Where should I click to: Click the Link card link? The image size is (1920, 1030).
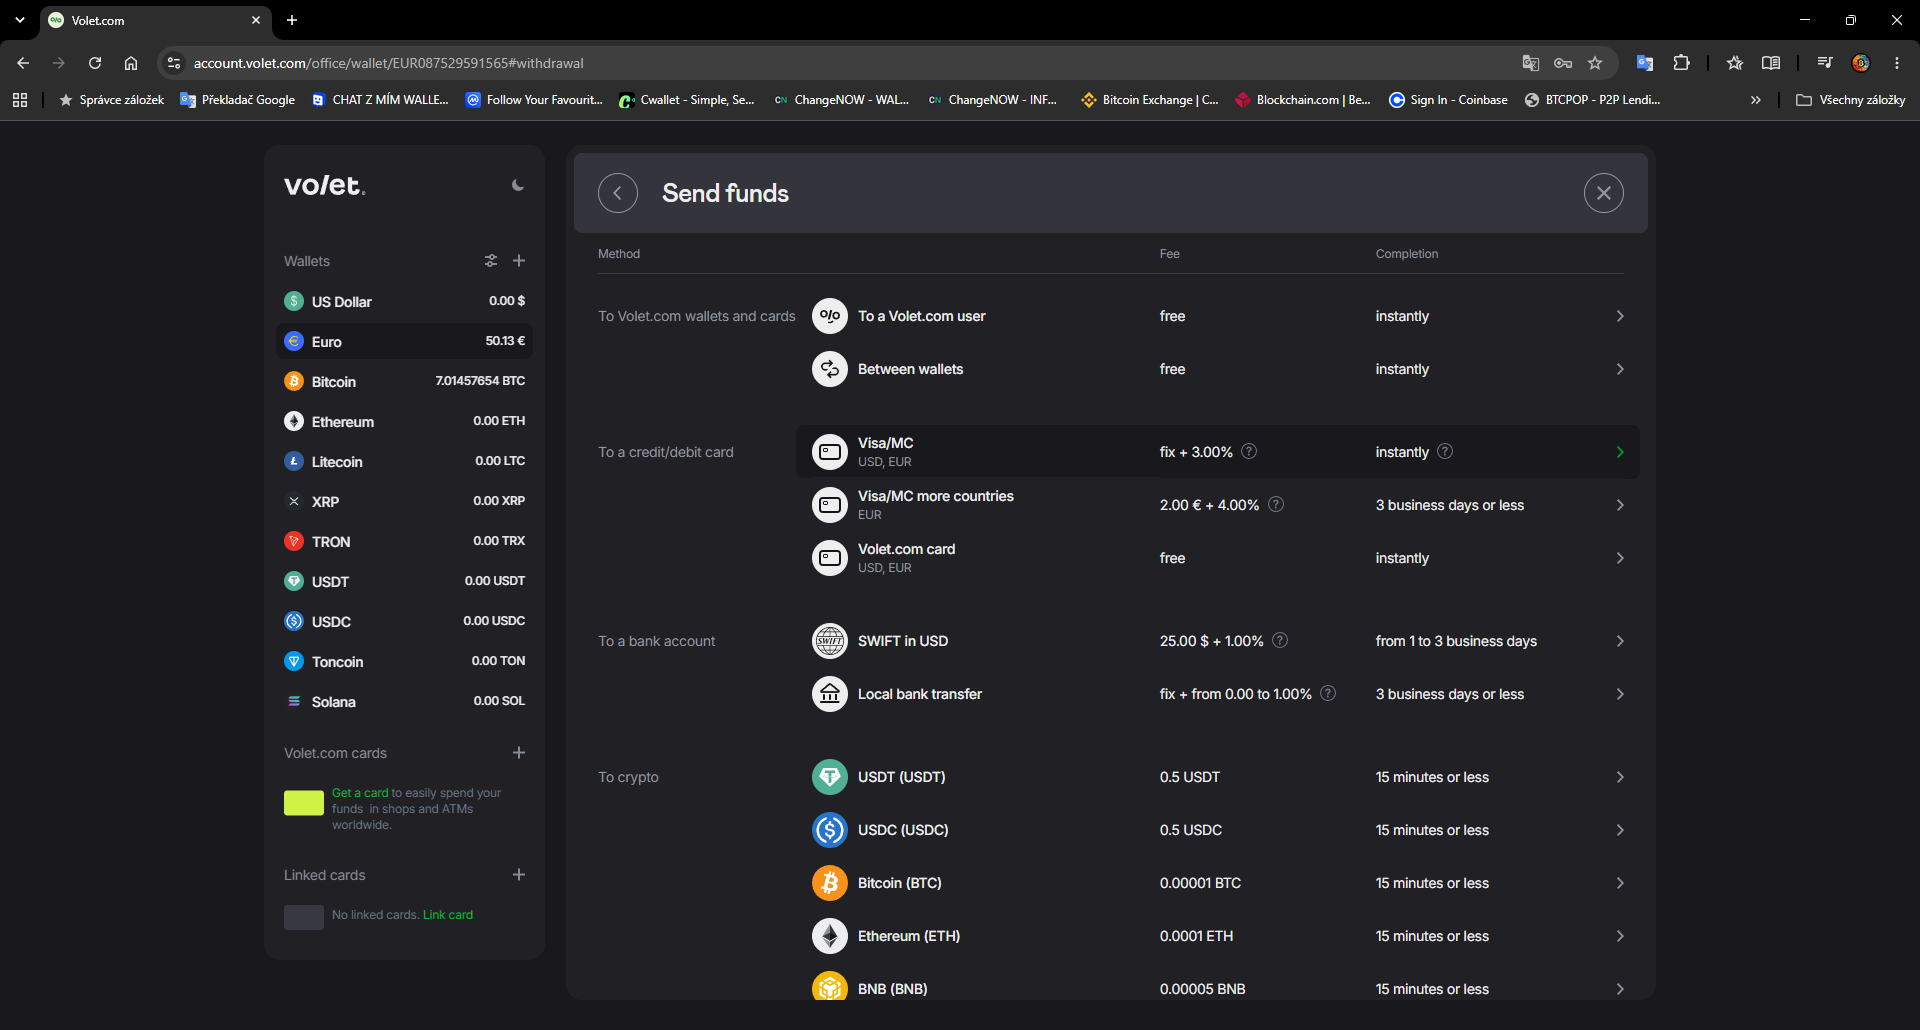(x=448, y=915)
